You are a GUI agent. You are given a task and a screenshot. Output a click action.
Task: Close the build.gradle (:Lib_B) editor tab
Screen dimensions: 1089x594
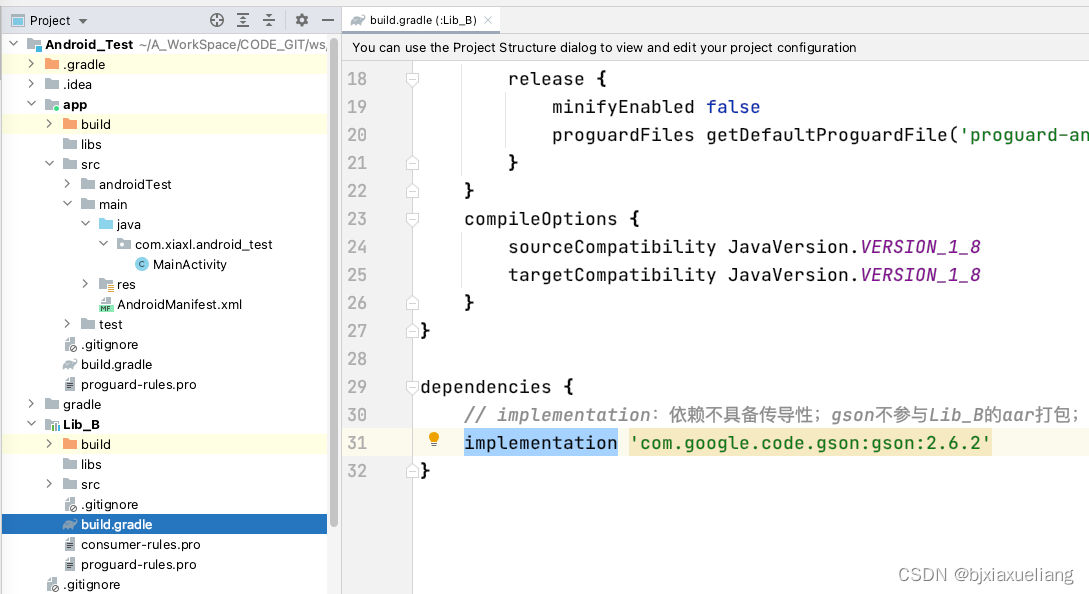pos(488,20)
